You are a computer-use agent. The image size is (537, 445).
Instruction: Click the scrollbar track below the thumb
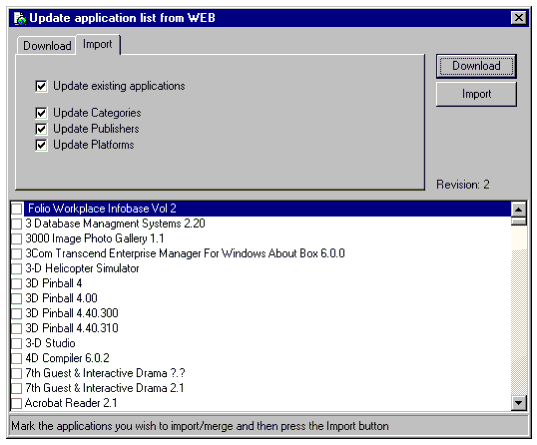pos(519,310)
